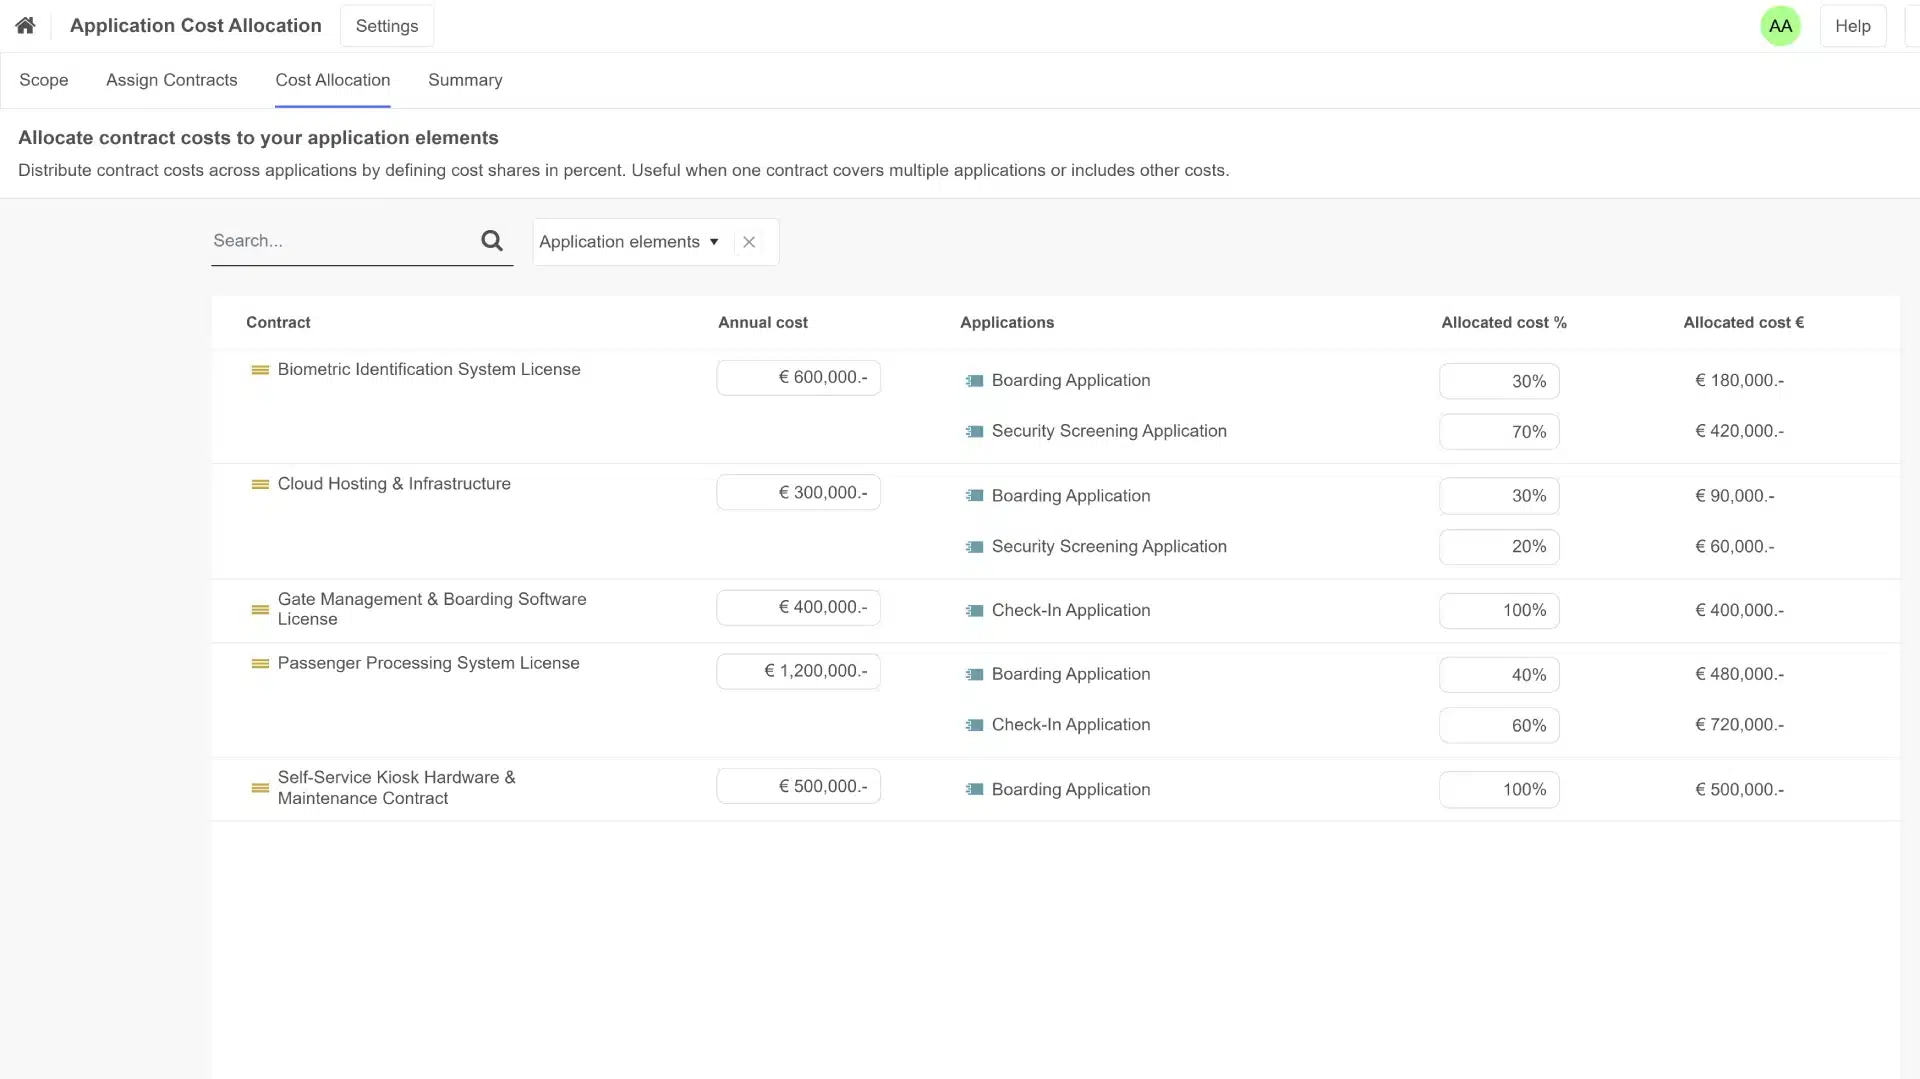
Task: Click the Biometric Identification System License contract icon
Action: tap(260, 370)
